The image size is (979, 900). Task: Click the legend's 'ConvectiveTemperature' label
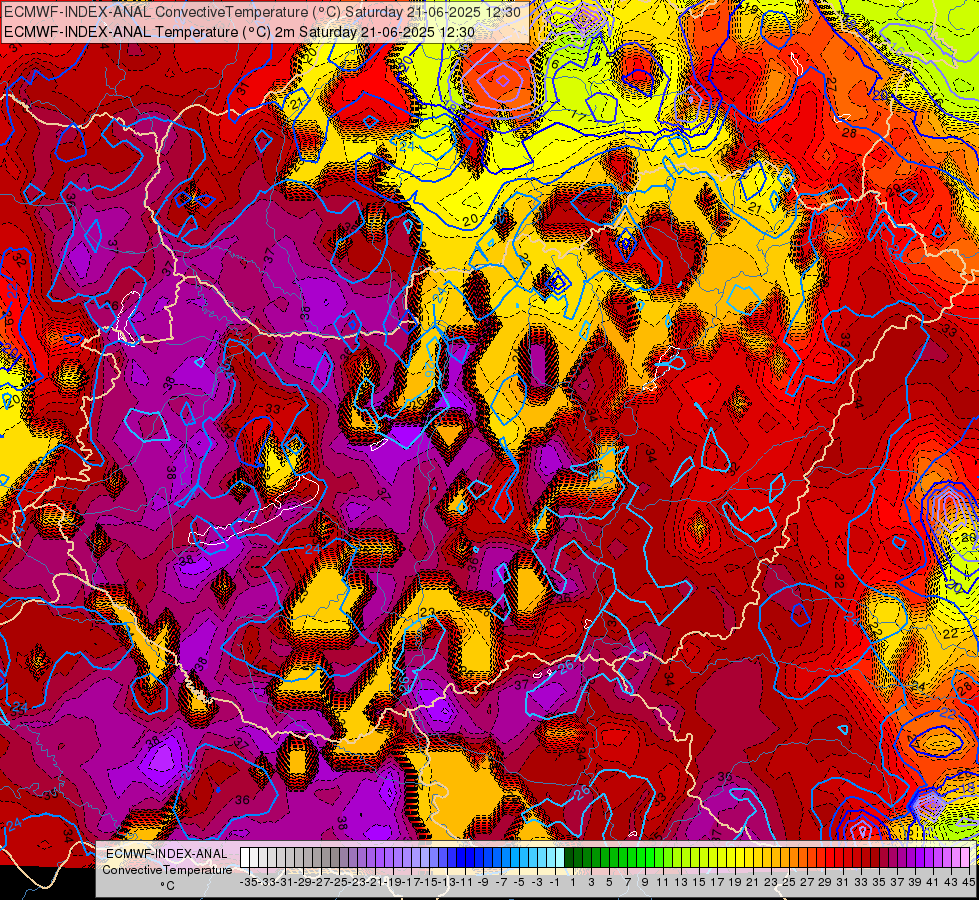(167, 869)
